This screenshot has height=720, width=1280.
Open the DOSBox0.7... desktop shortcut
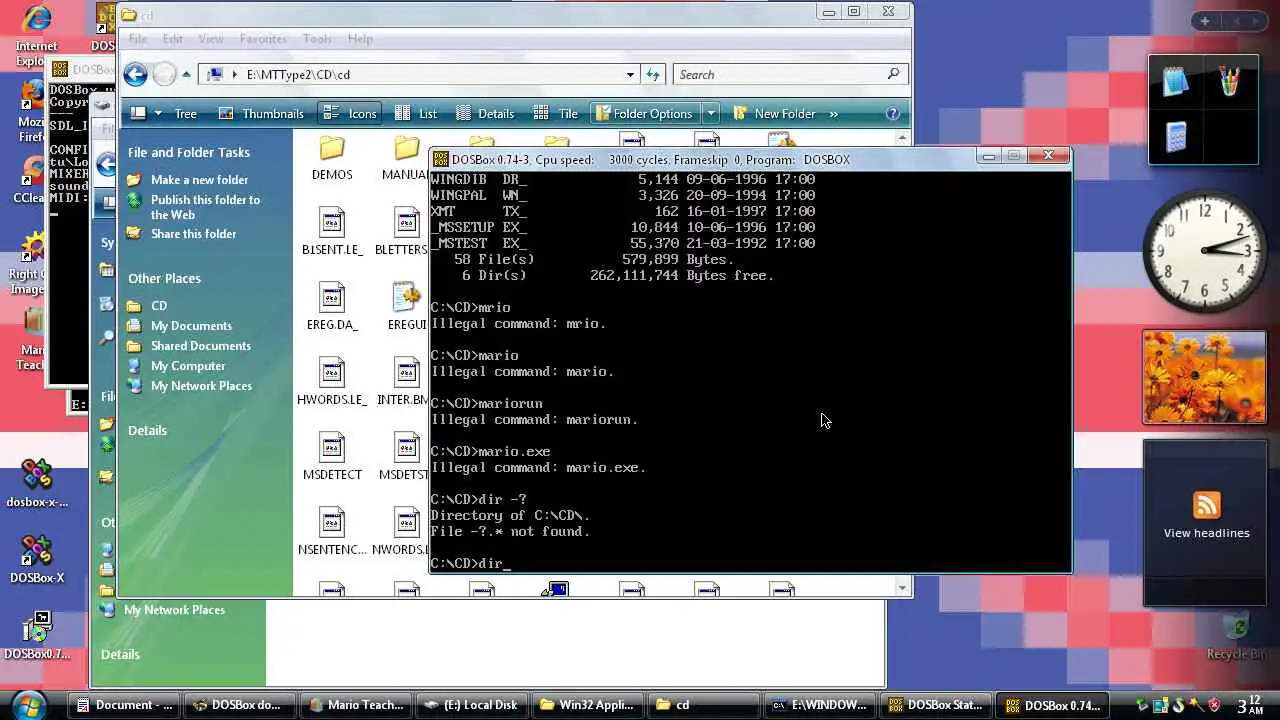tap(37, 636)
